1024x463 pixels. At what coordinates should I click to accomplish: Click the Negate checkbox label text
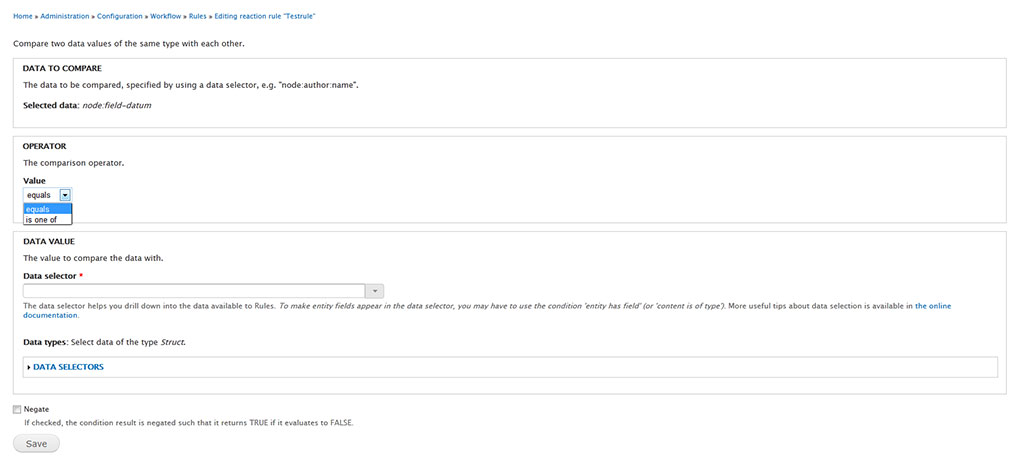point(36,409)
